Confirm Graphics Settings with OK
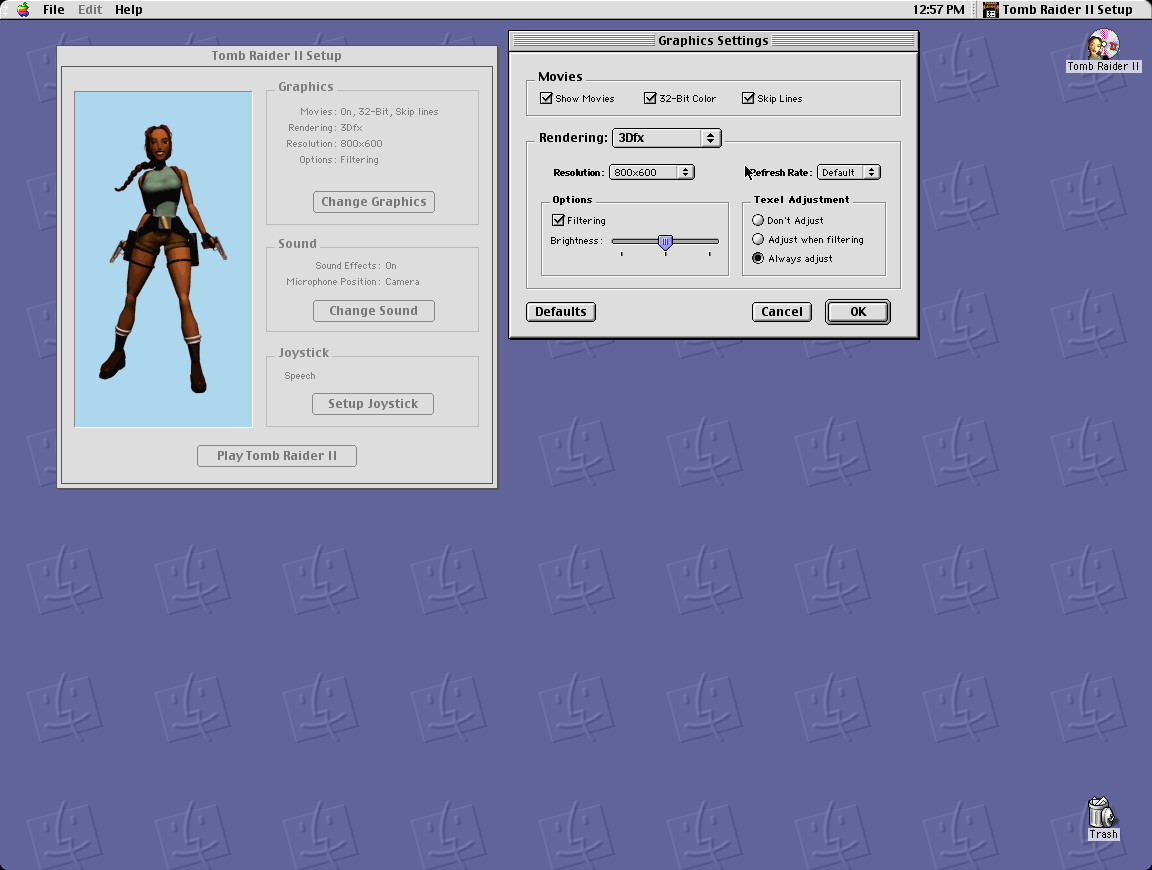The image size is (1152, 870). 857,312
